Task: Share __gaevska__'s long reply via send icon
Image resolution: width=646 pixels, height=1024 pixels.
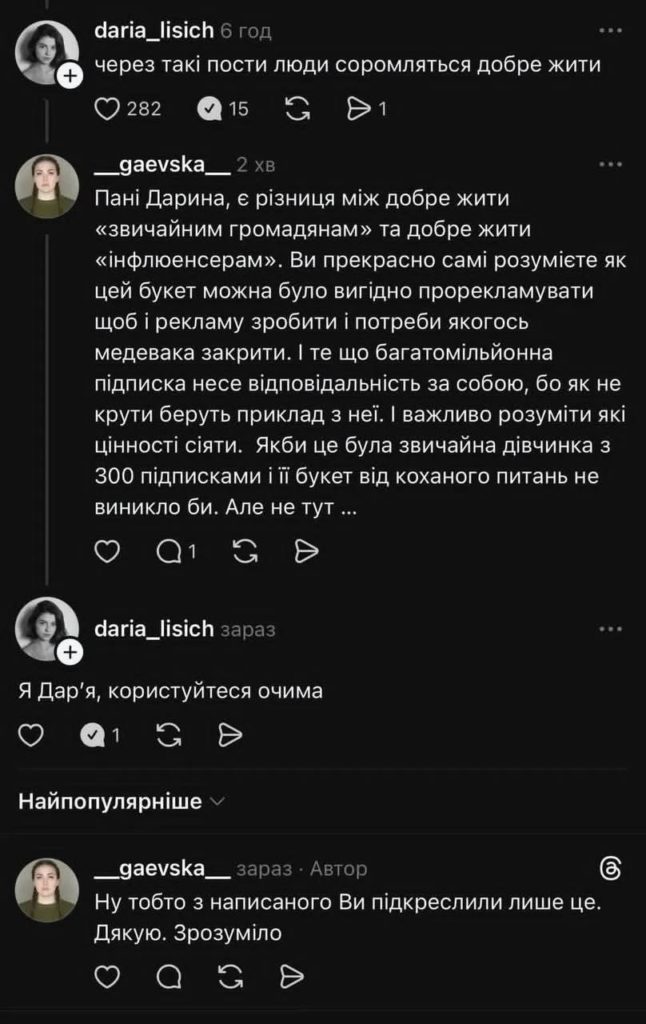Action: tap(307, 550)
